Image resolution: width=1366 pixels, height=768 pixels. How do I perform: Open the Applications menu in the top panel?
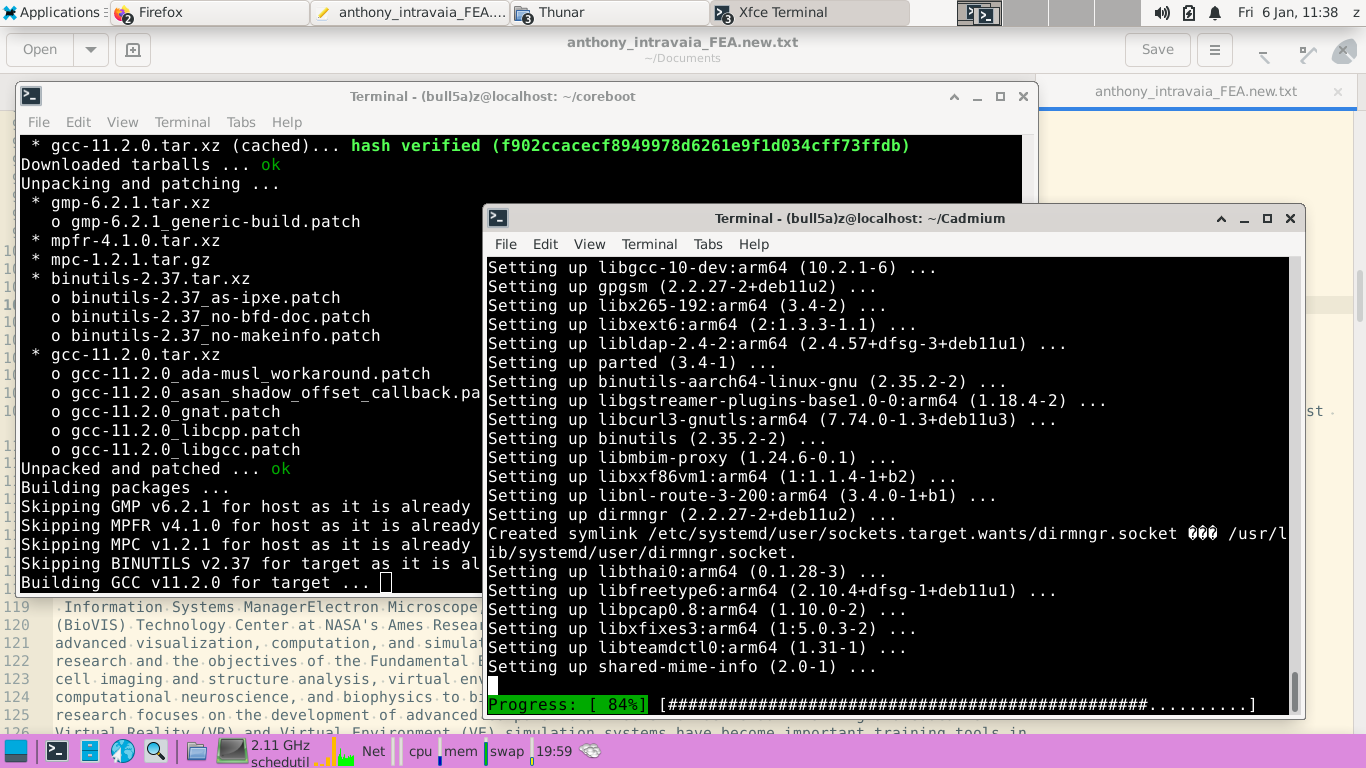51,13
